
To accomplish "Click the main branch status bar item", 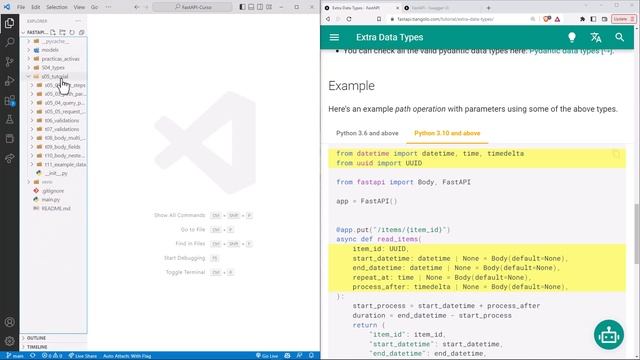I will [15, 356].
